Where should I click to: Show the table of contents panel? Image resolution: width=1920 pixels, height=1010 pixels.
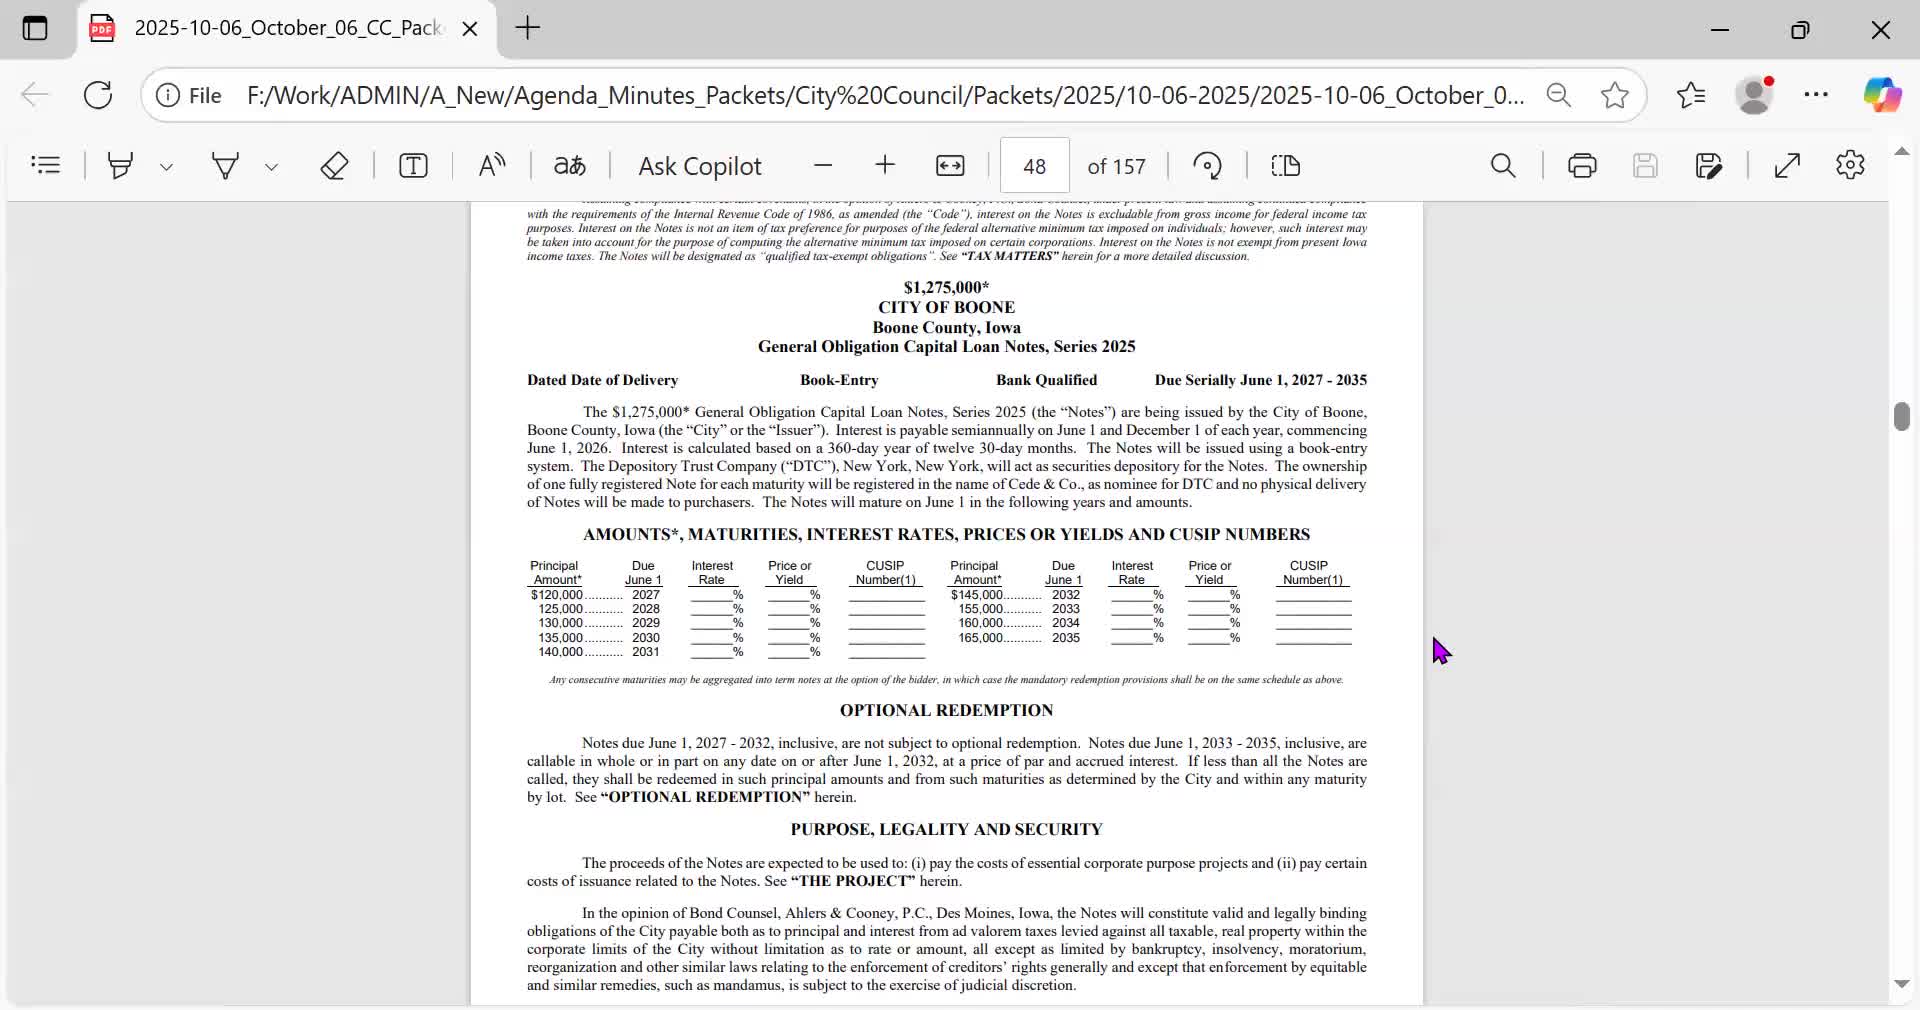[46, 165]
